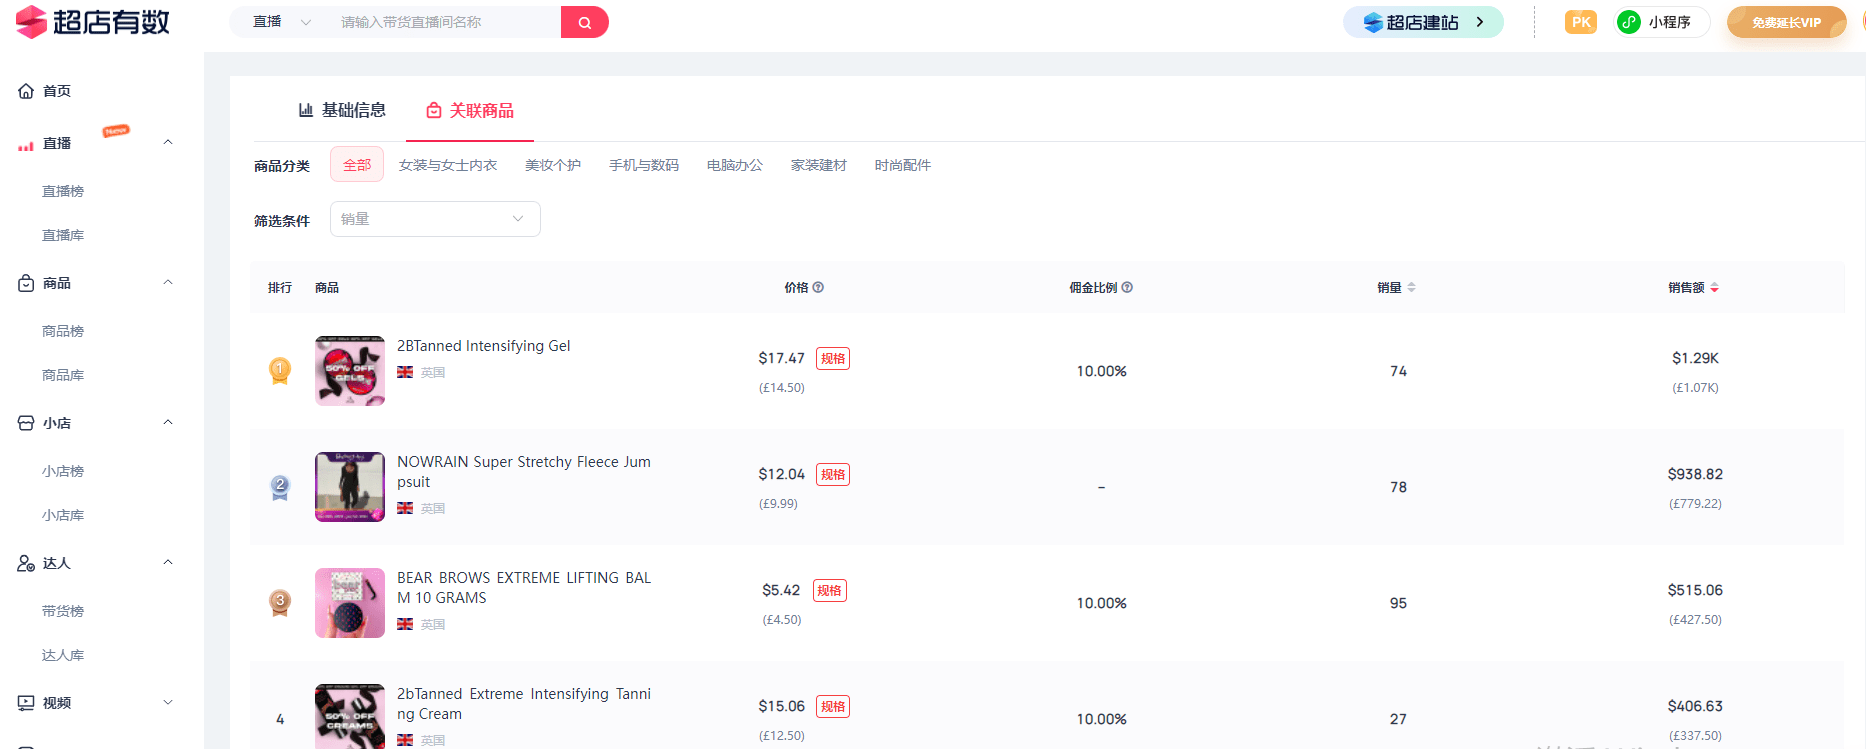The height and width of the screenshot is (749, 1866).
Task: Focus the 请输入带货直播间名称 search field
Action: [x=445, y=22]
